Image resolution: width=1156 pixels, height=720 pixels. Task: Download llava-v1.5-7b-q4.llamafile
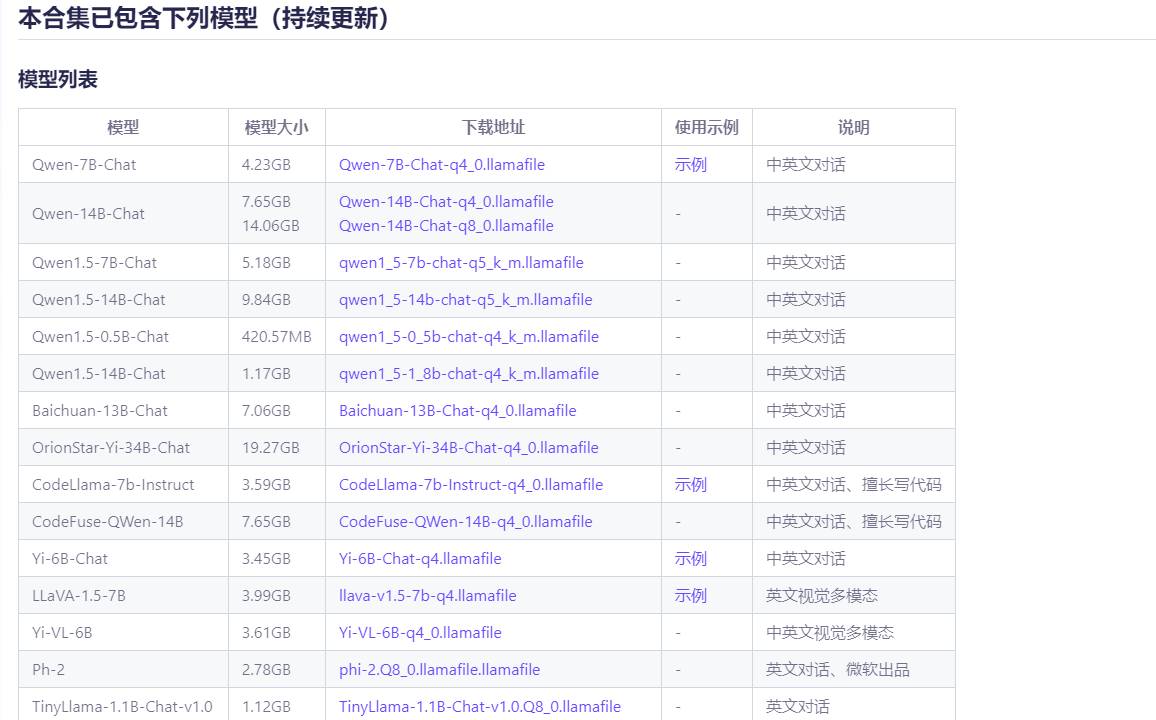pos(428,595)
